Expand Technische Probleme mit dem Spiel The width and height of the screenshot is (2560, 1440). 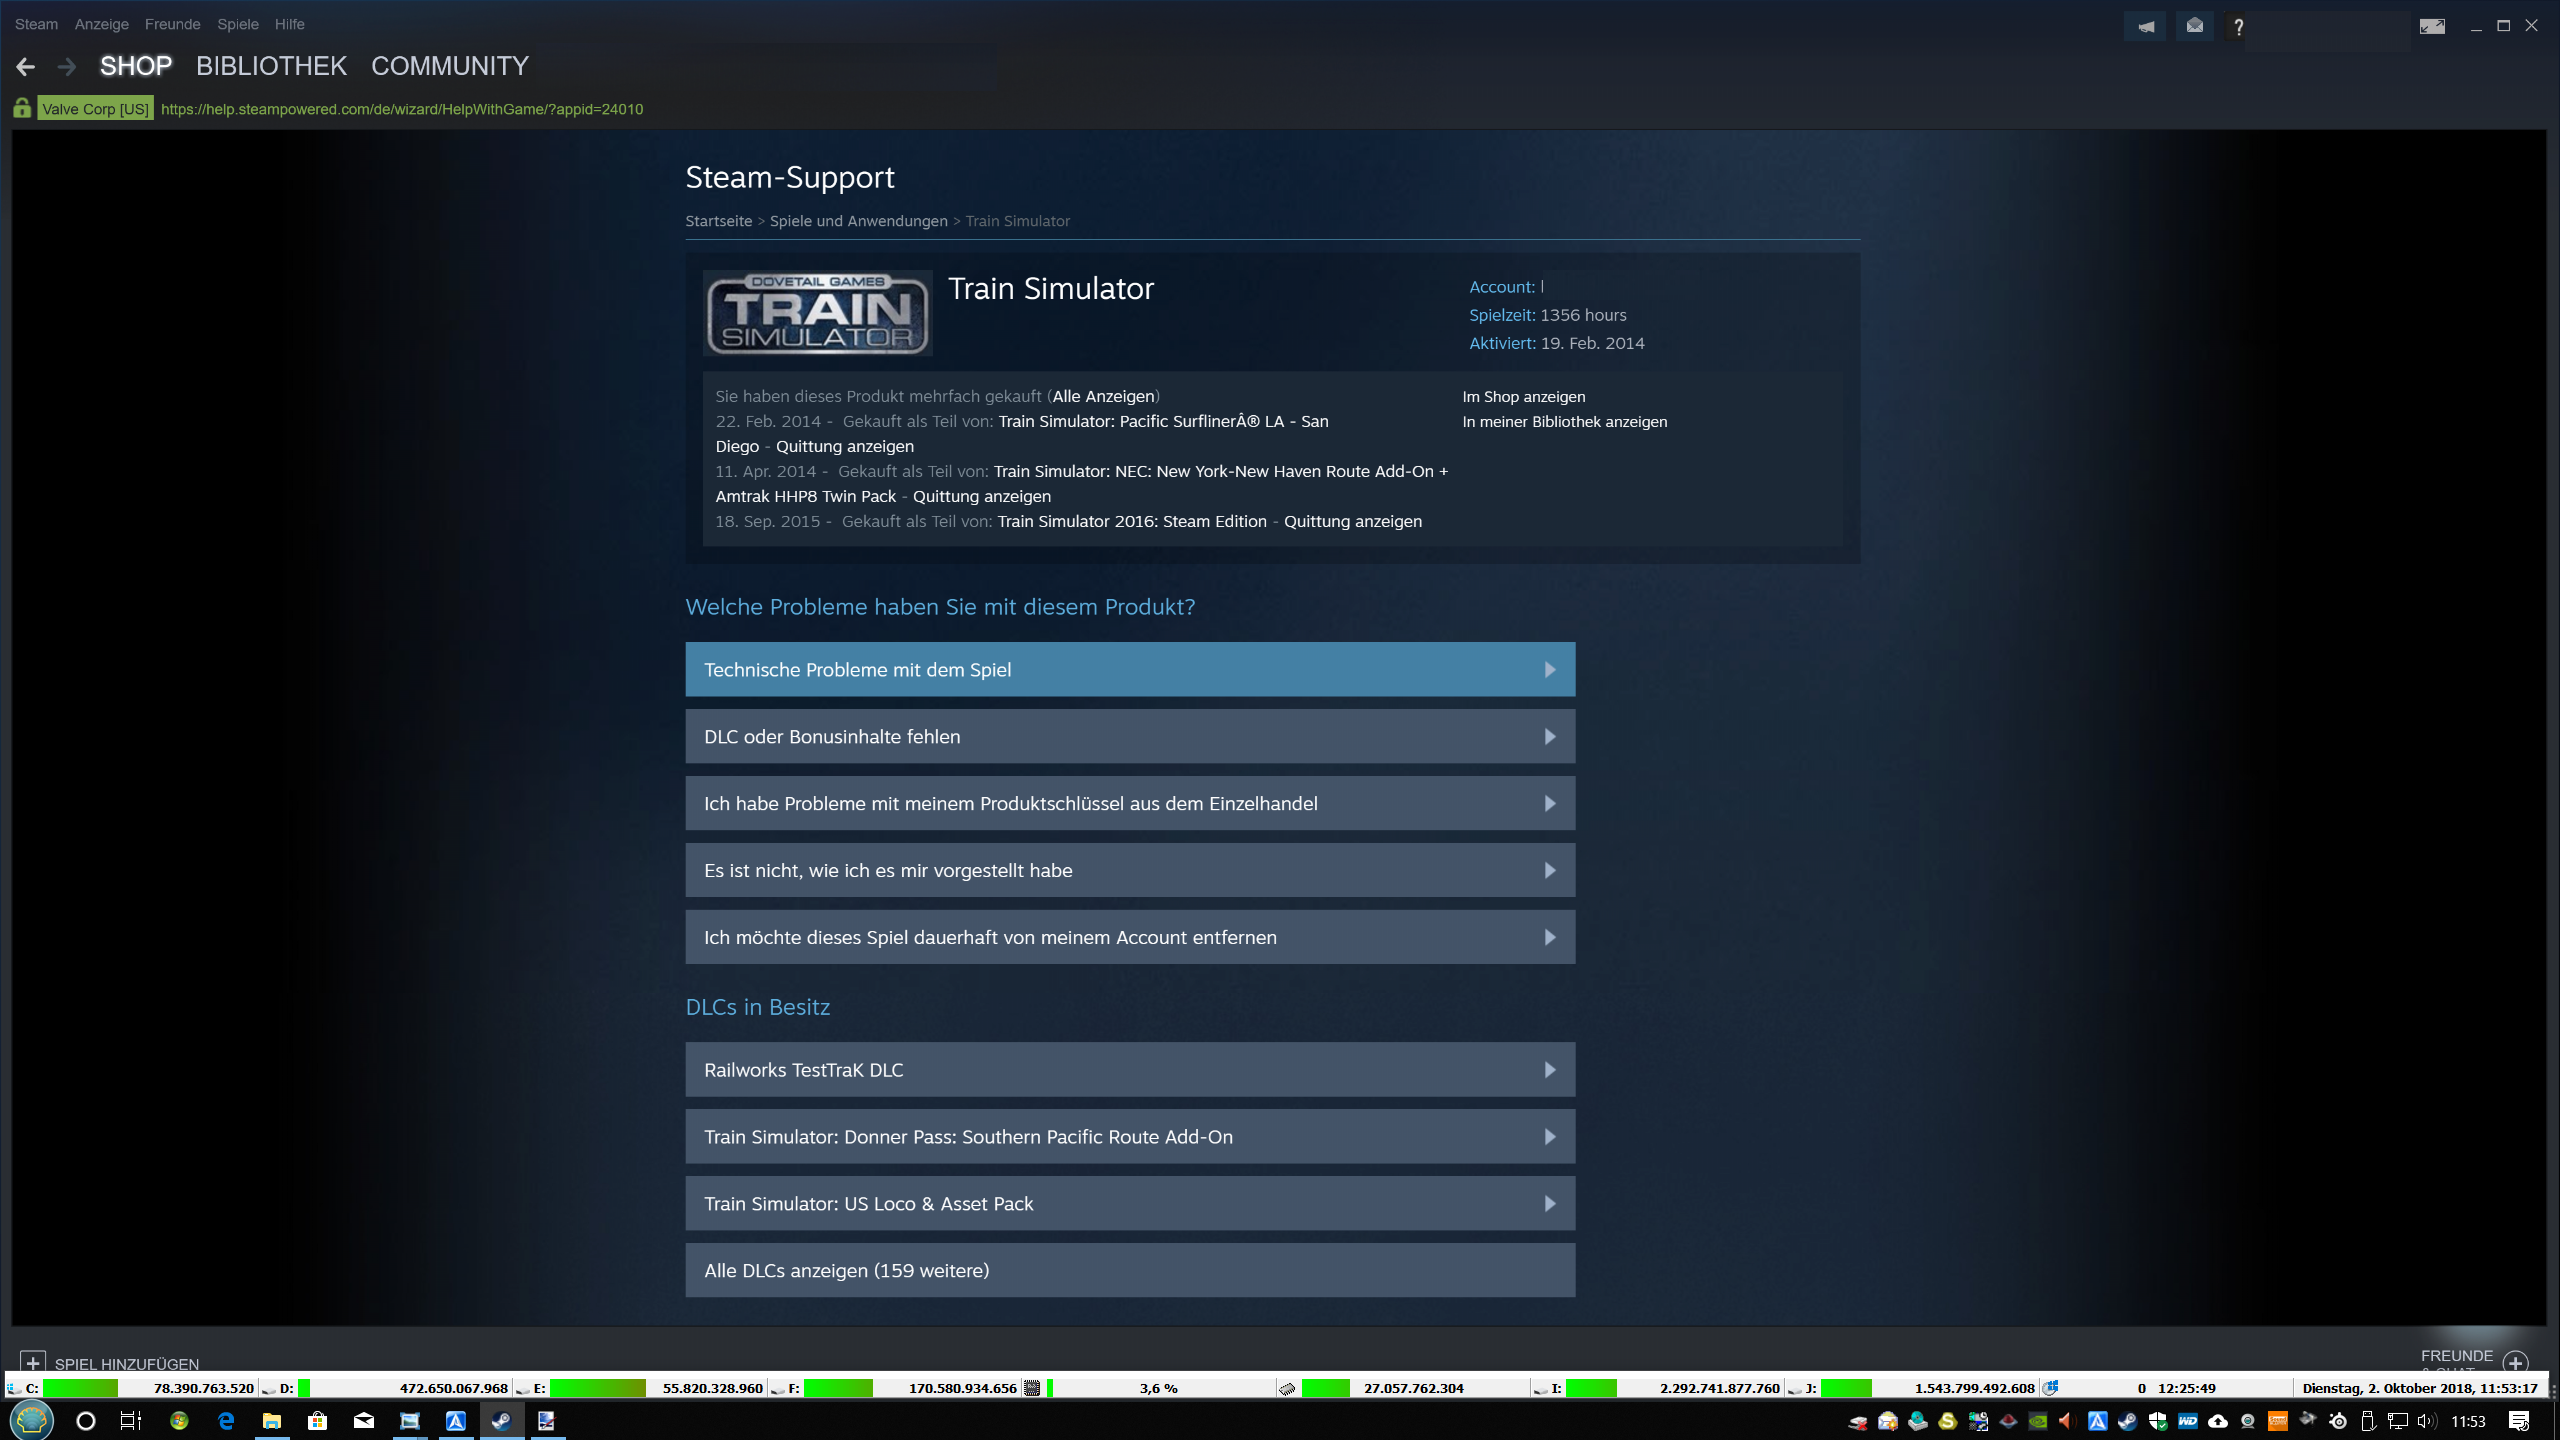(1130, 670)
